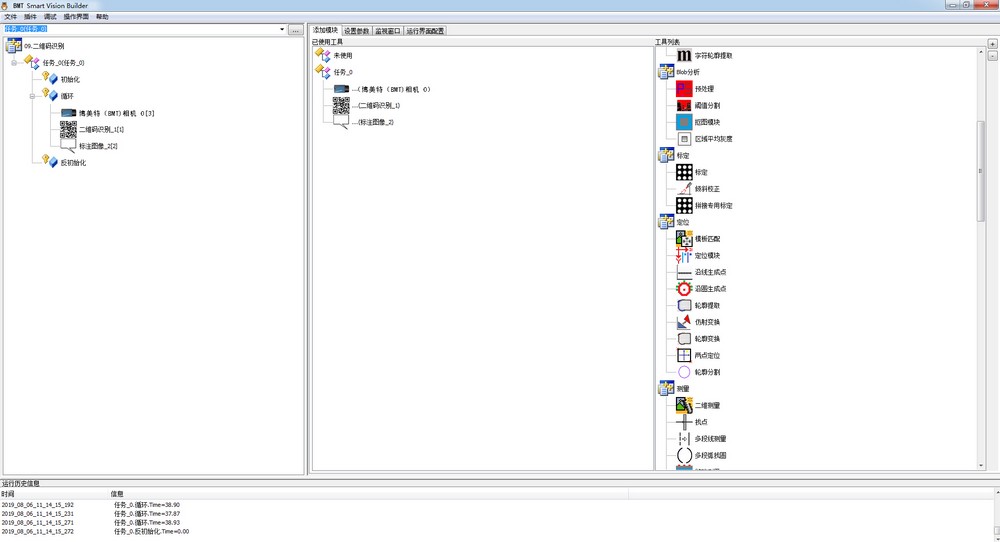
Task: Select the 定位模块 positioning tool icon
Action: point(684,255)
